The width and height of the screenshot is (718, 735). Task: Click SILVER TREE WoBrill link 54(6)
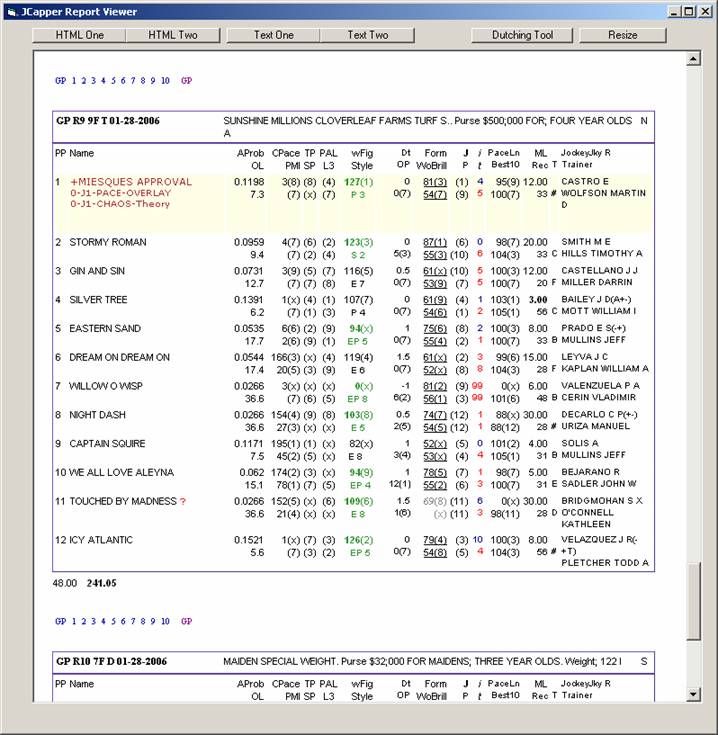point(435,312)
